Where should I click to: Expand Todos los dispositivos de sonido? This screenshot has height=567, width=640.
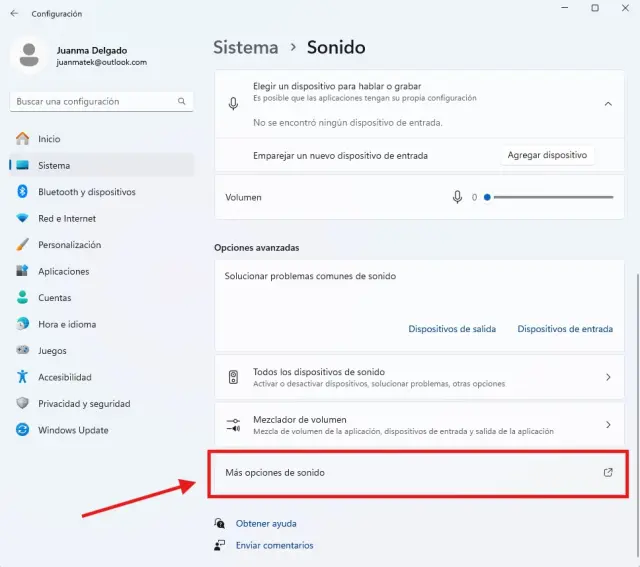[607, 377]
